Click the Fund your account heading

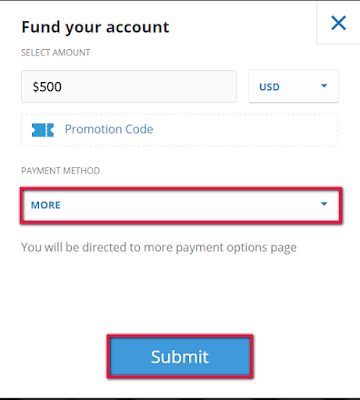[x=95, y=27]
